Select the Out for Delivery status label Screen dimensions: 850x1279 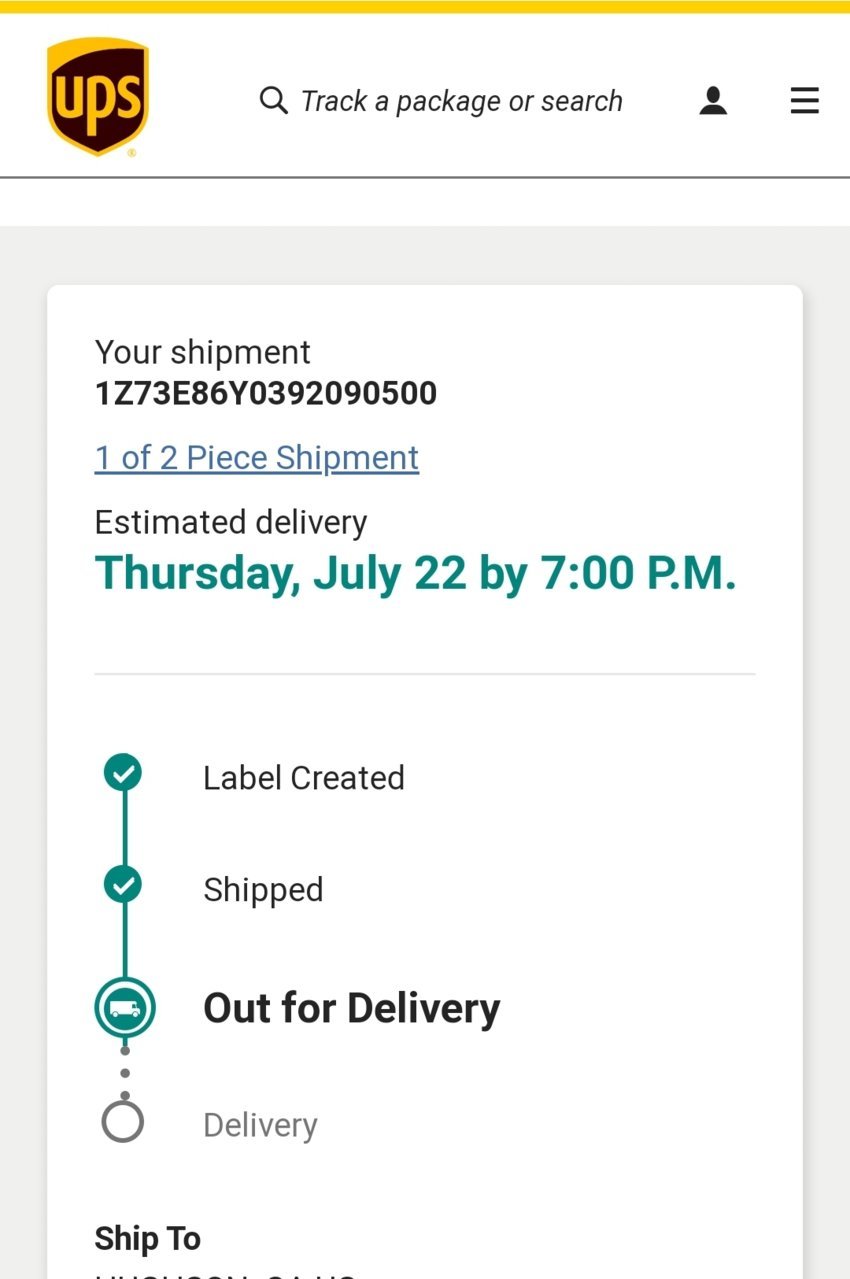tap(352, 1008)
